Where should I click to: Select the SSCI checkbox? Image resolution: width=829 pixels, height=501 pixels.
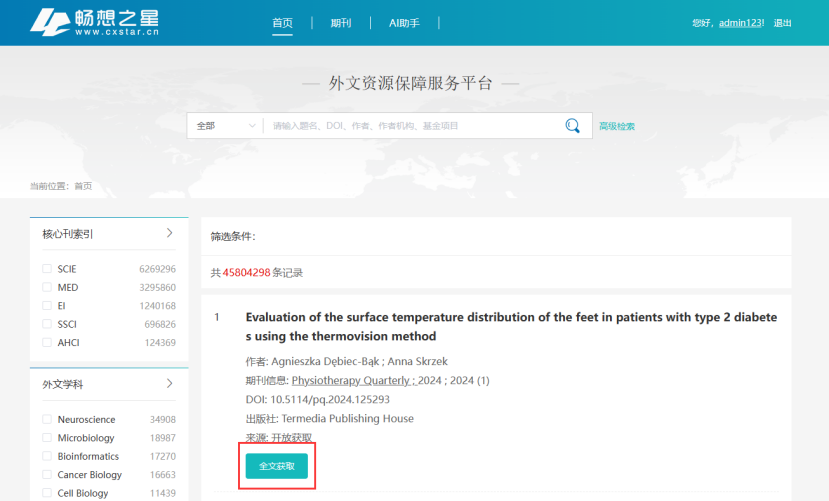(x=47, y=324)
